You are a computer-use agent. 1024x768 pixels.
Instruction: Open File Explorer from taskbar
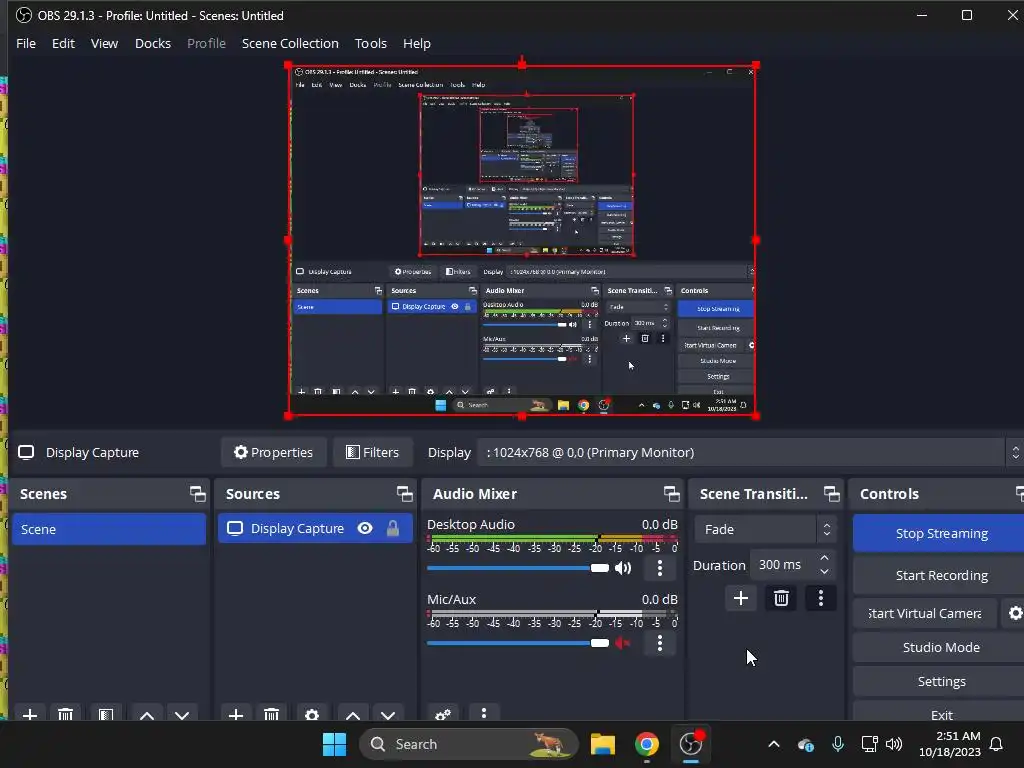pyautogui.click(x=603, y=744)
